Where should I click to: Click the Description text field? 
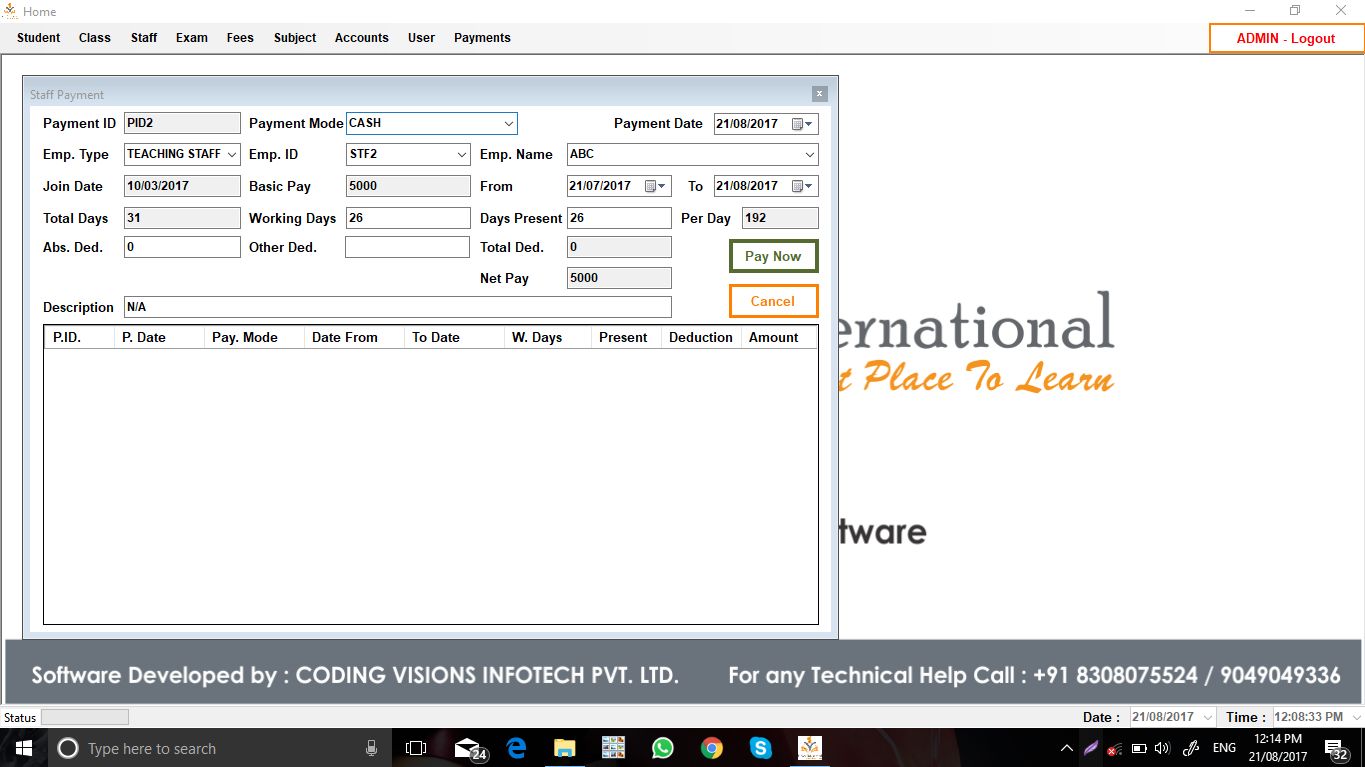click(x=397, y=307)
